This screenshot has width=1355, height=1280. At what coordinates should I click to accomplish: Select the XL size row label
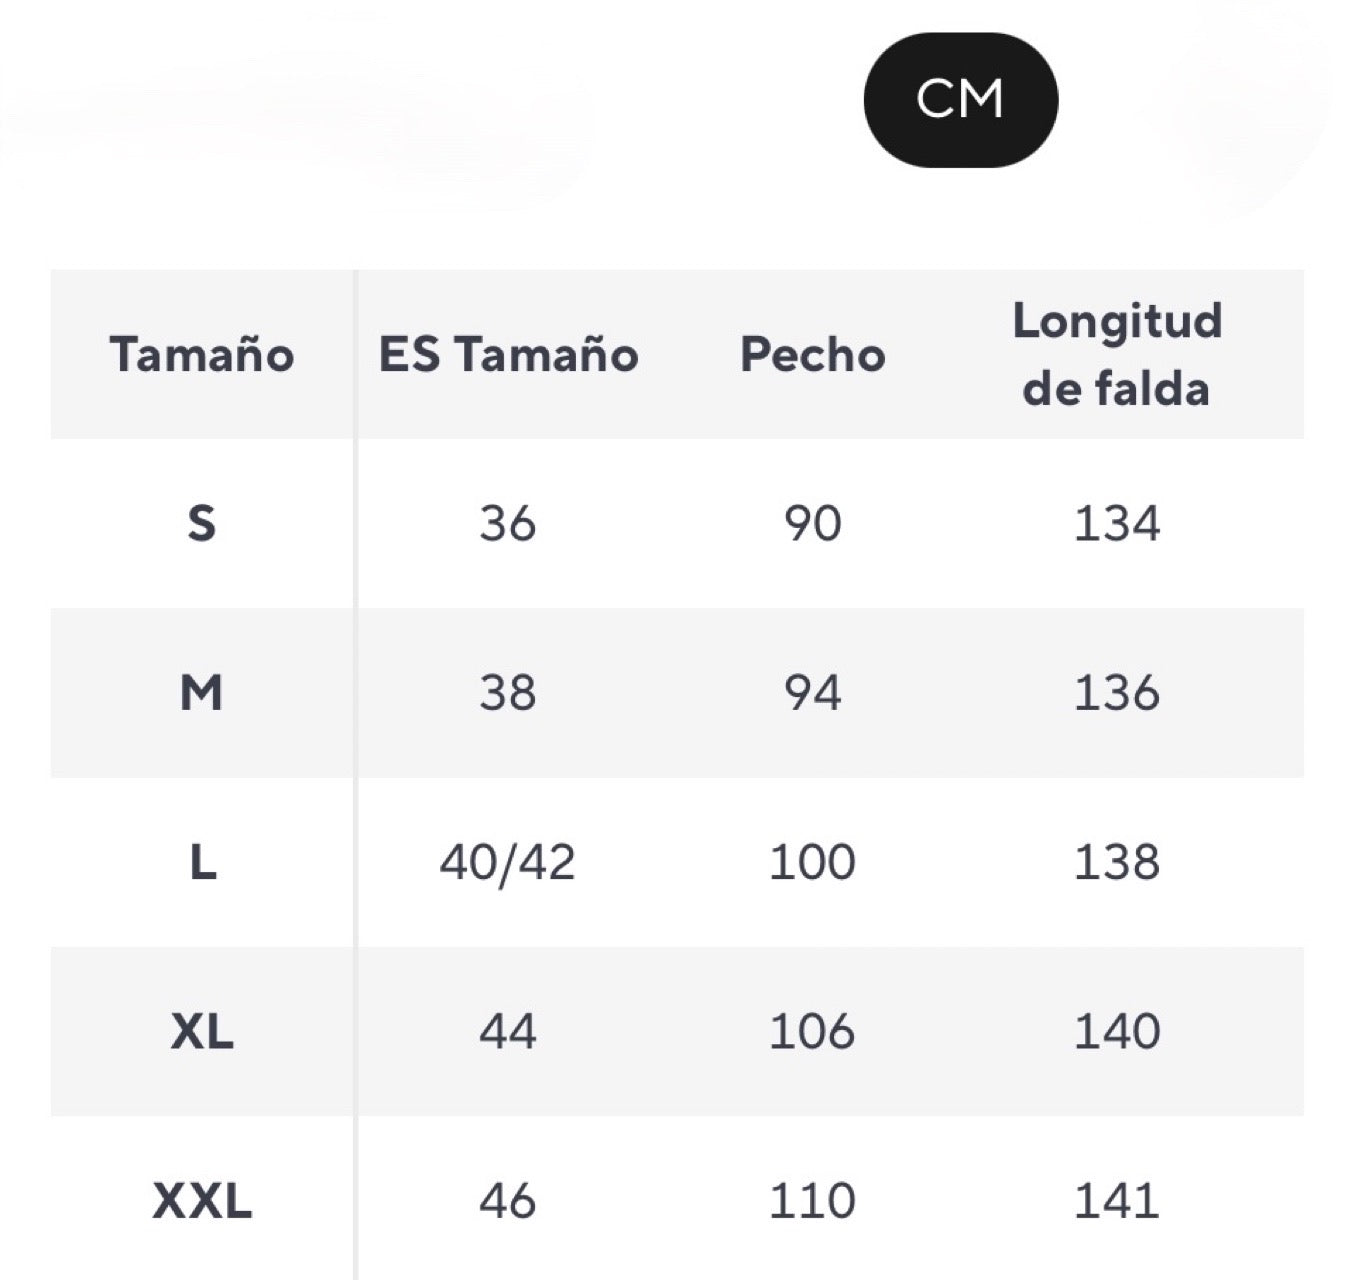pos(202,1031)
